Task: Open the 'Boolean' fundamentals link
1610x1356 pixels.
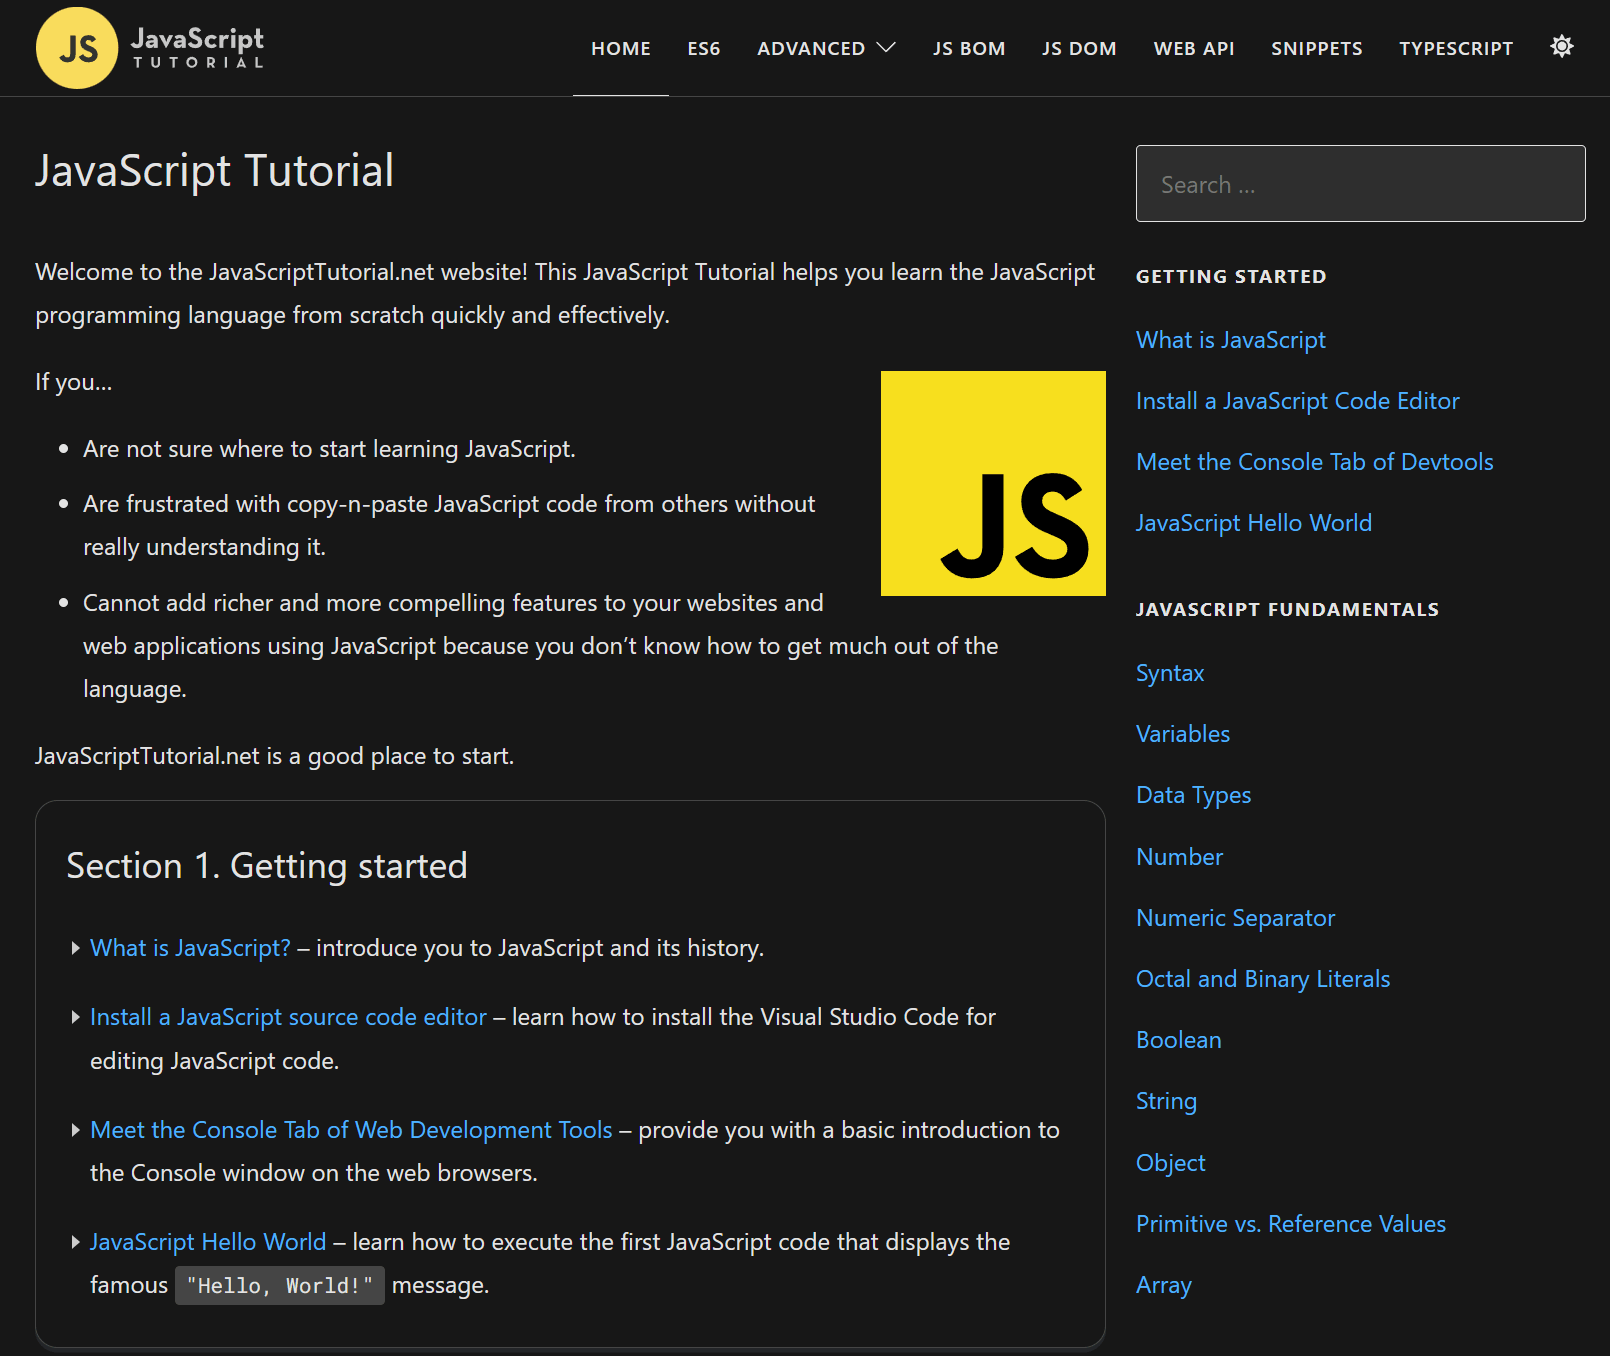Action: pos(1178,1040)
